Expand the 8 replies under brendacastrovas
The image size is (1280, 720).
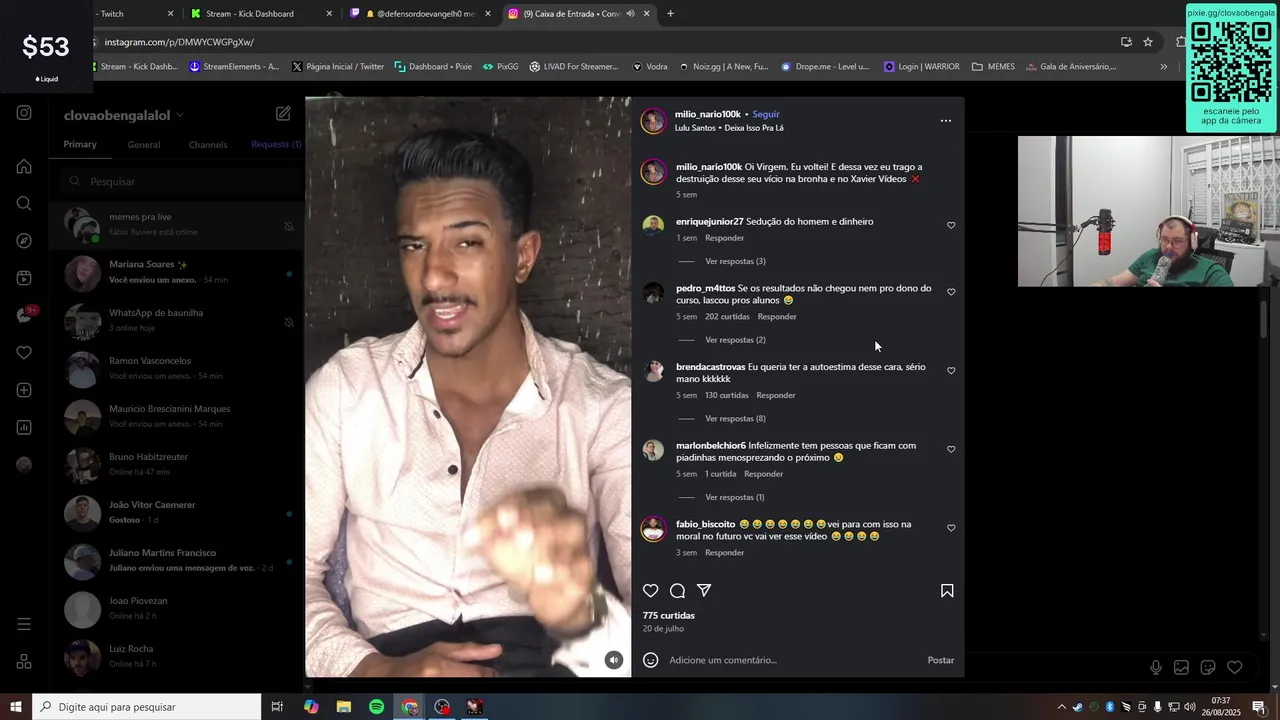(x=735, y=419)
